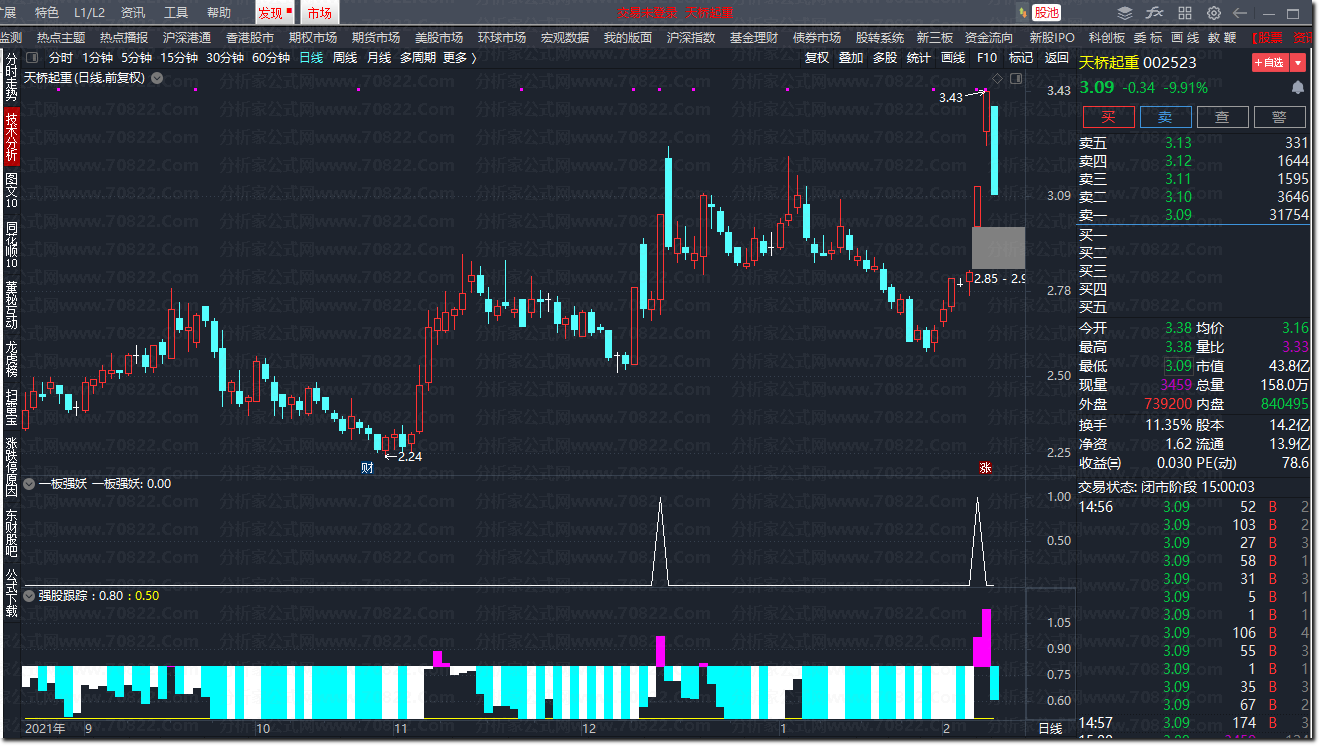Select the 60分钟 period
The width and height of the screenshot is (1321, 746).
coord(270,58)
